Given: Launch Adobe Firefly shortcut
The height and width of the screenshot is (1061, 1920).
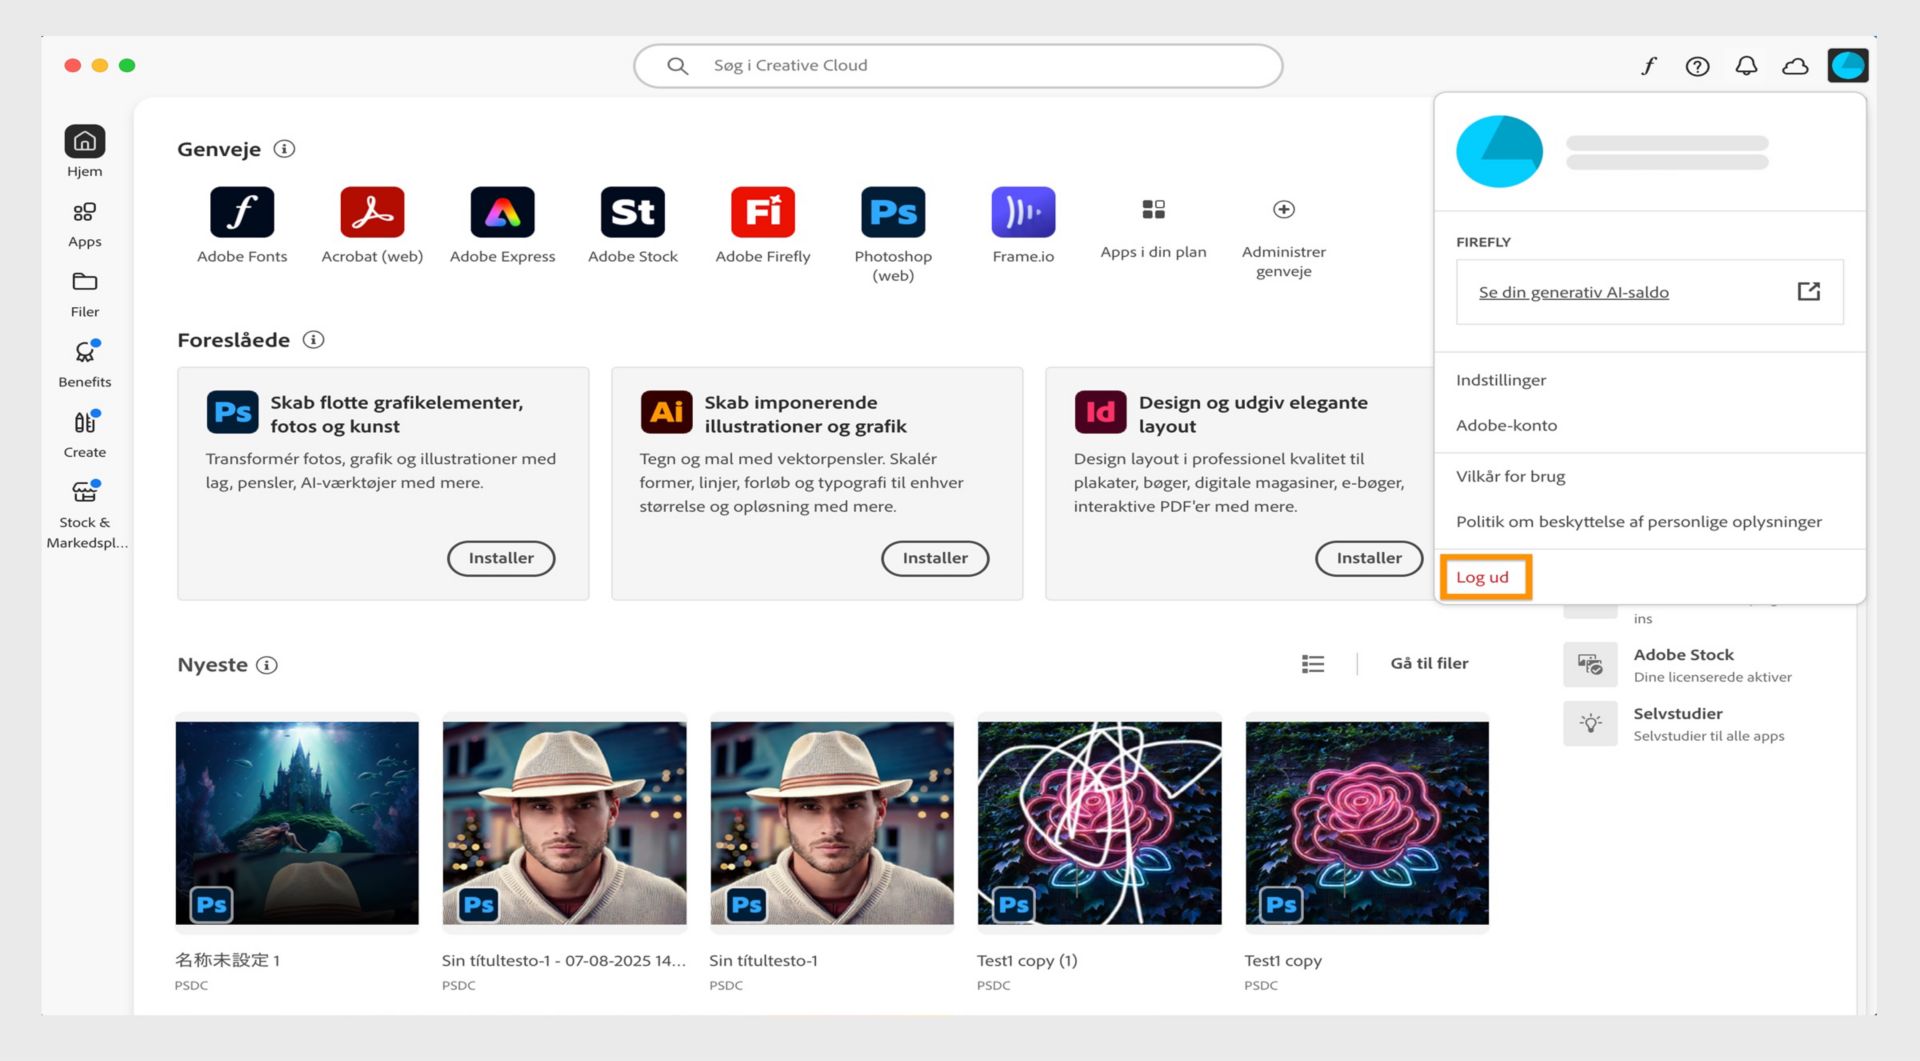Looking at the screenshot, I should pos(762,212).
